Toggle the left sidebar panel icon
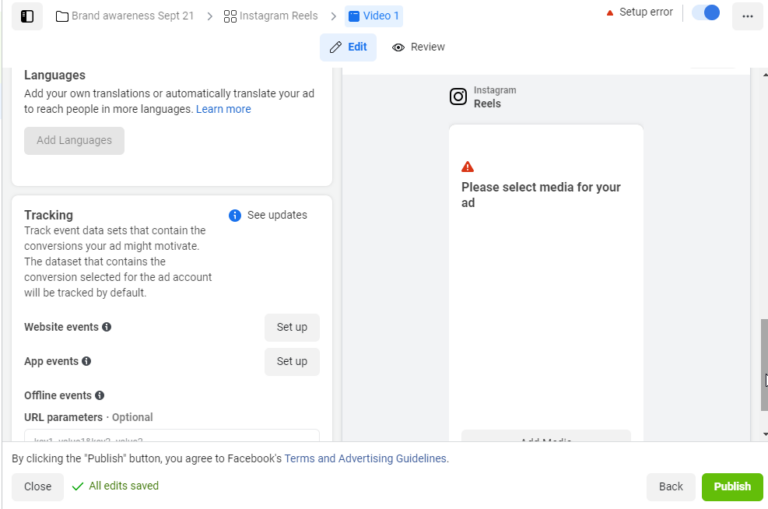Screen dimensions: 768x509 [27, 16]
